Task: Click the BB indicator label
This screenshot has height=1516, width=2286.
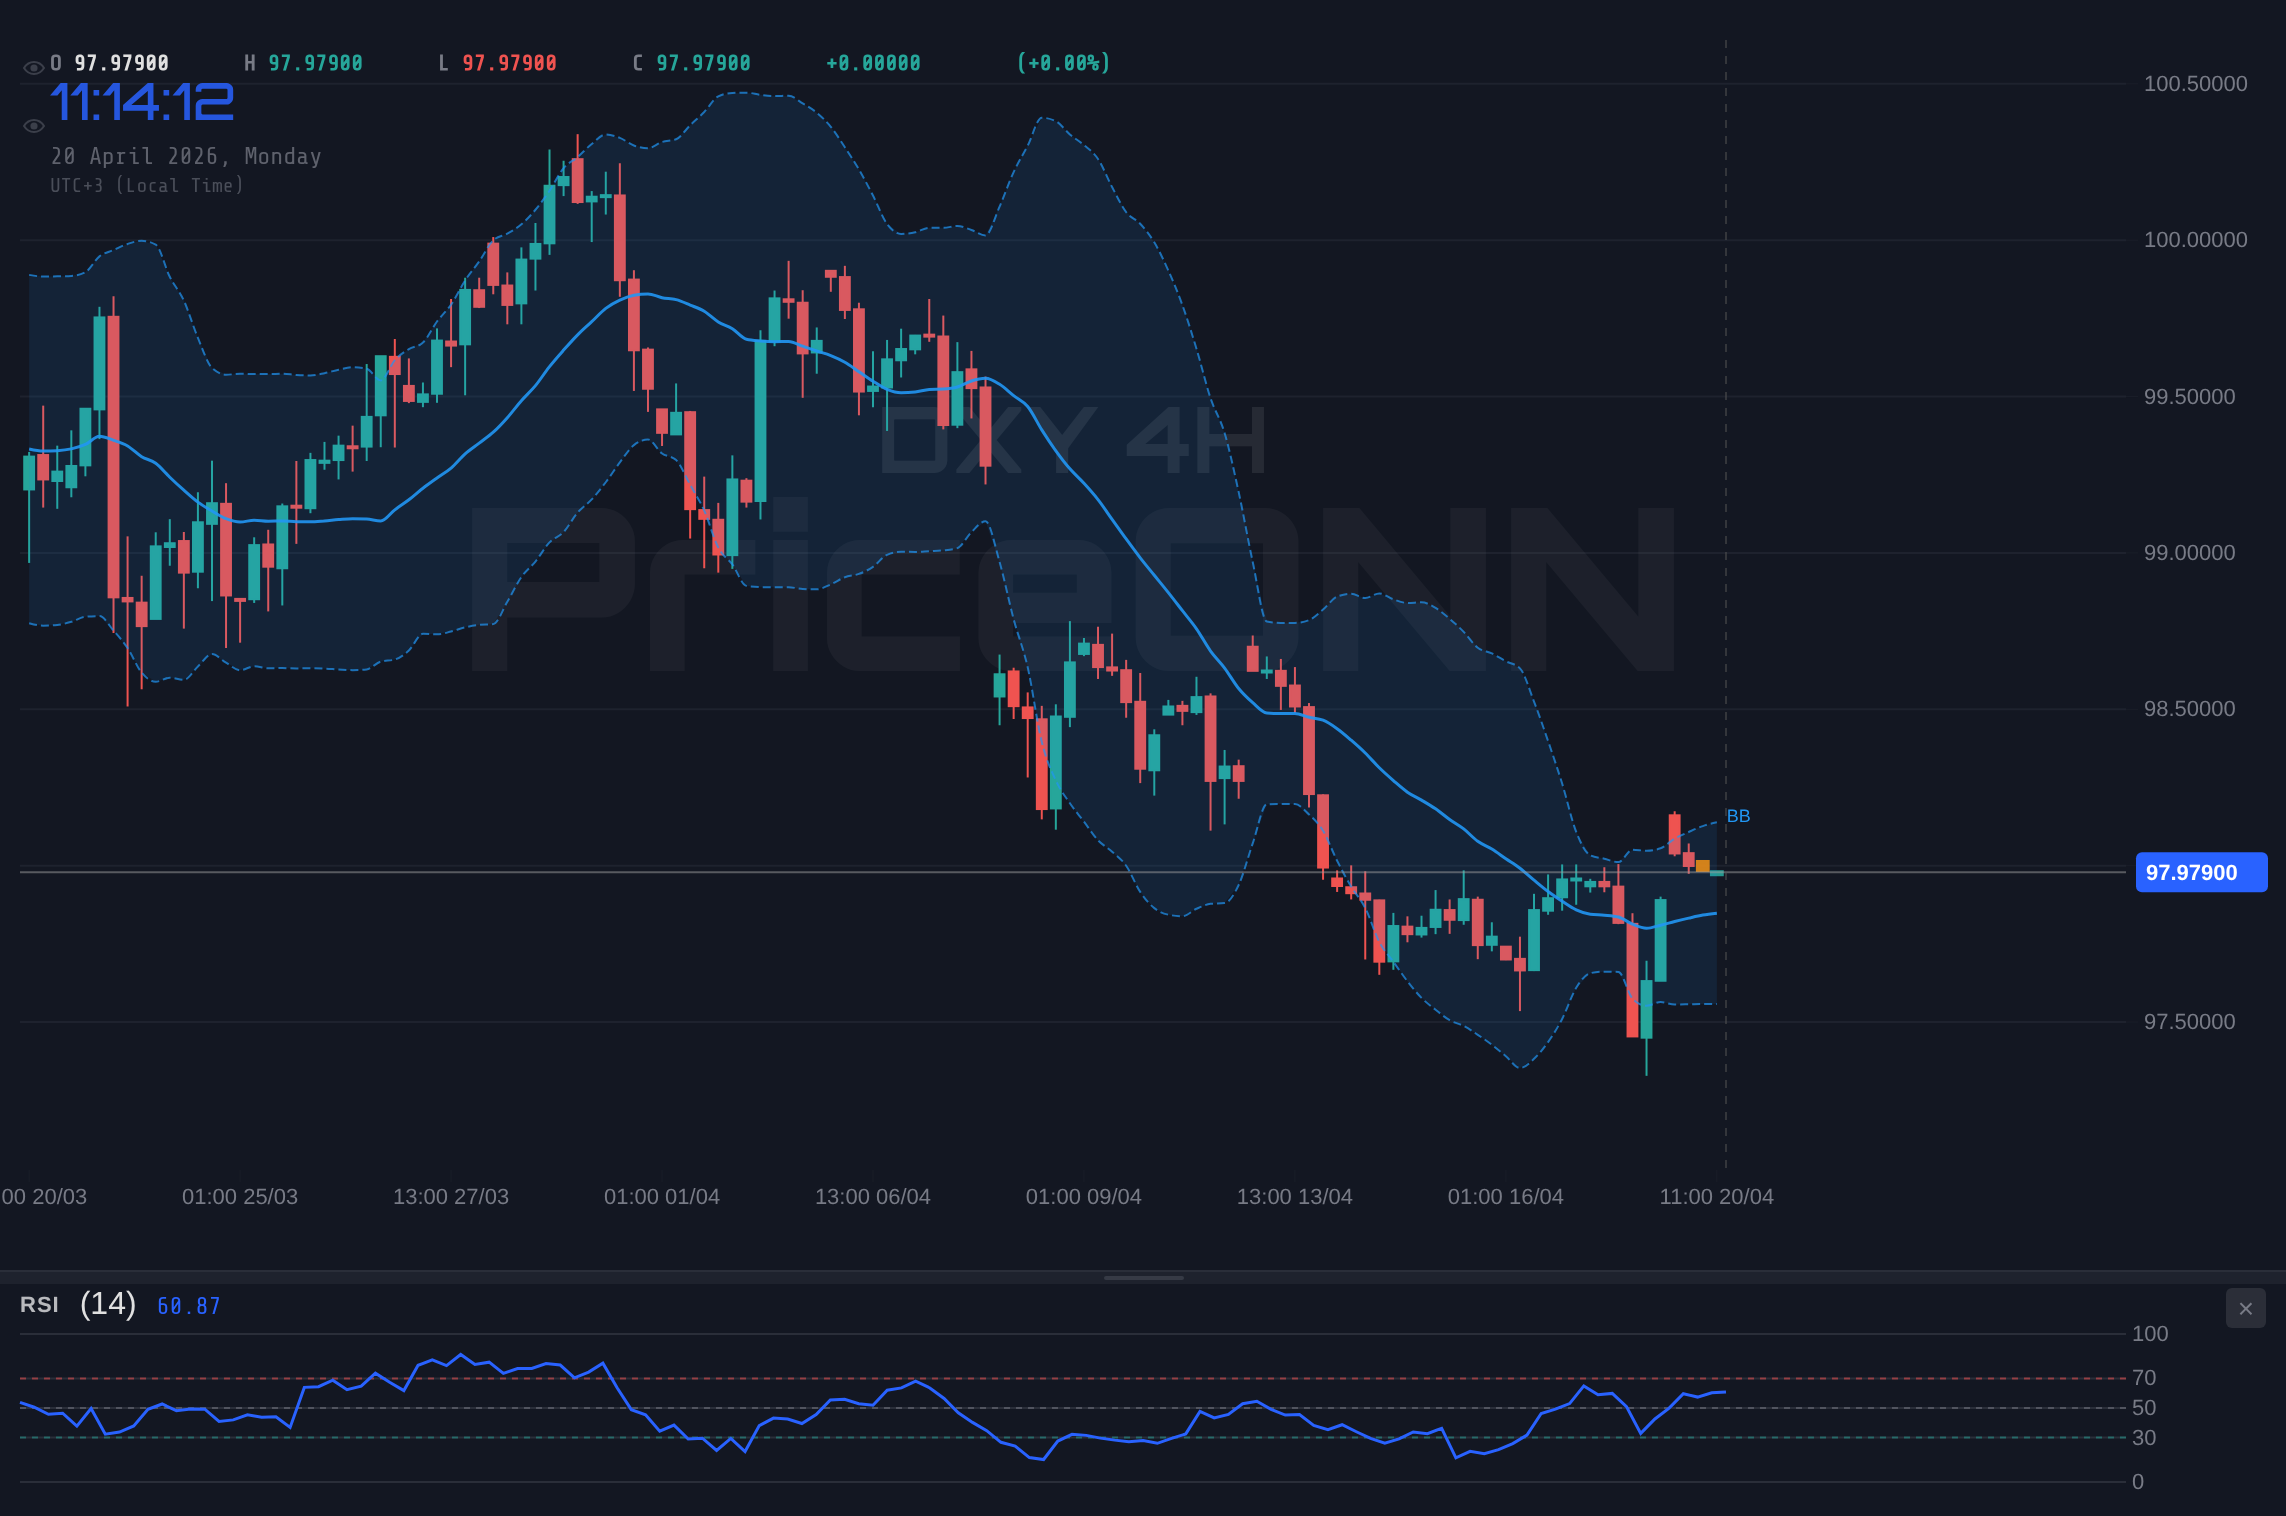Action: pos(1738,816)
